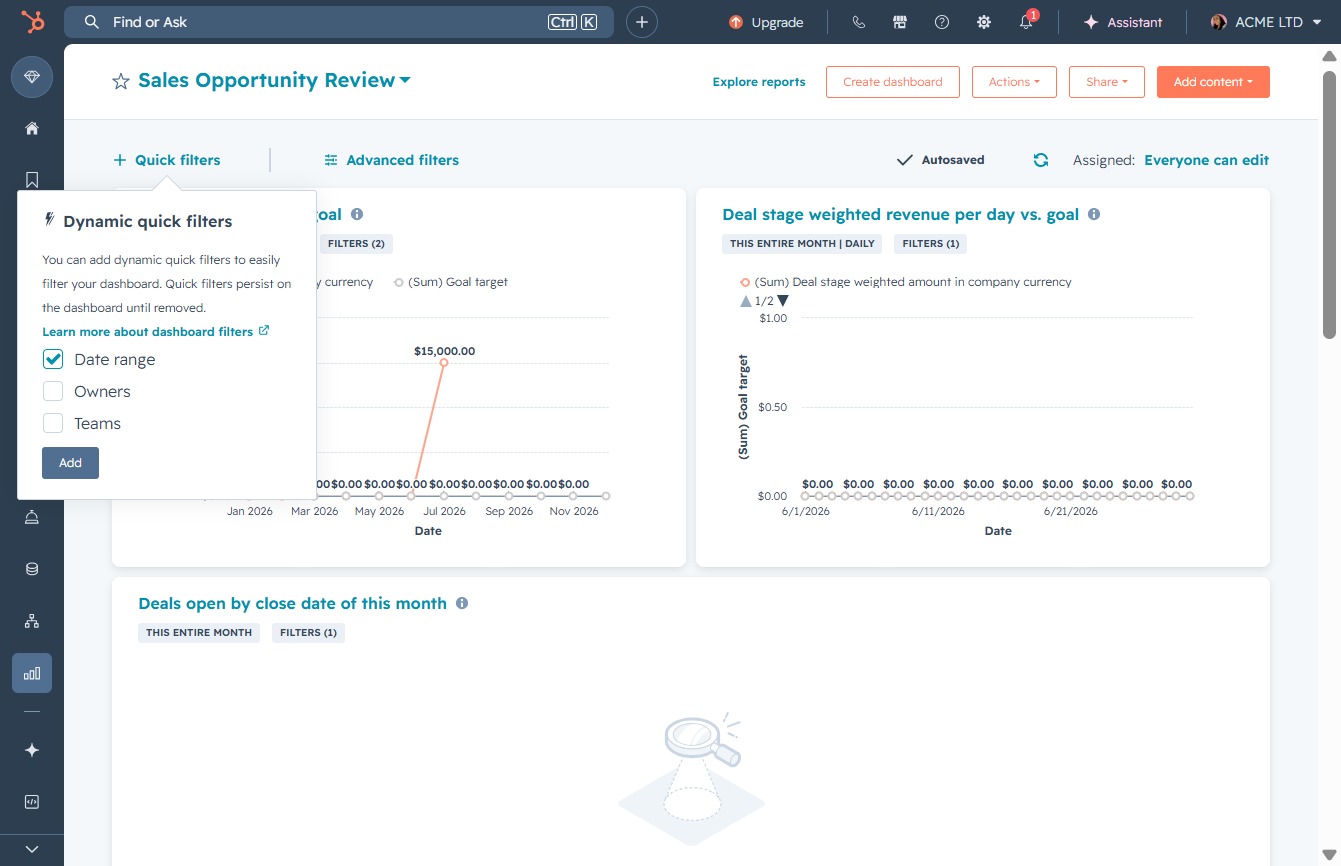The height and width of the screenshot is (866, 1341).
Task: Click the HubSpot sprocket logo
Action: (32, 22)
